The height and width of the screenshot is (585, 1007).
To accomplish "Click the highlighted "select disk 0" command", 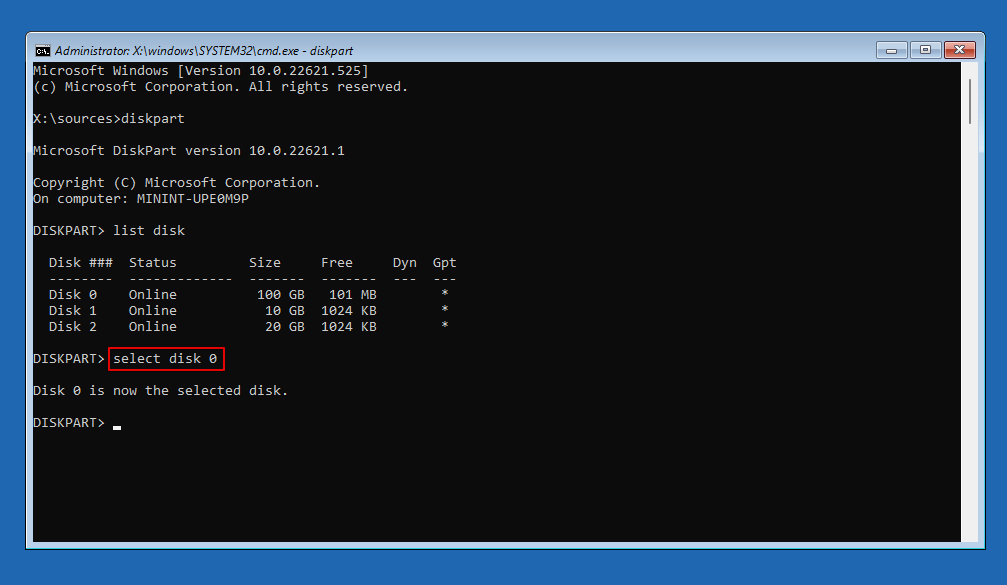I will [x=166, y=359].
